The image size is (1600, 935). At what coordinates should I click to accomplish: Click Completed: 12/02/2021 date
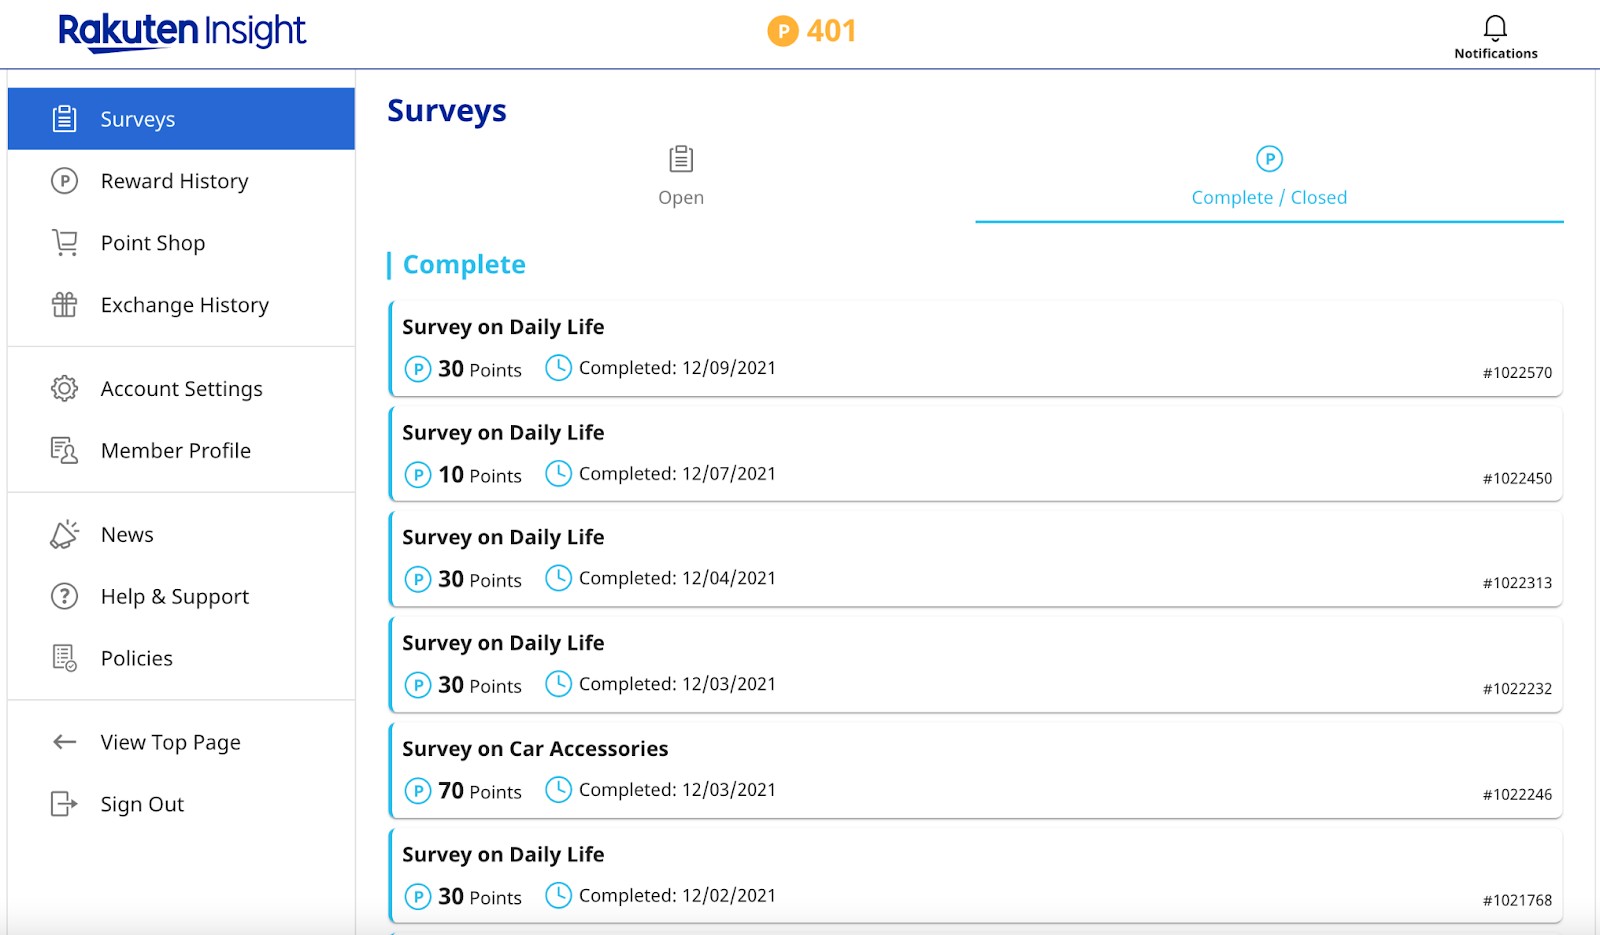point(677,896)
